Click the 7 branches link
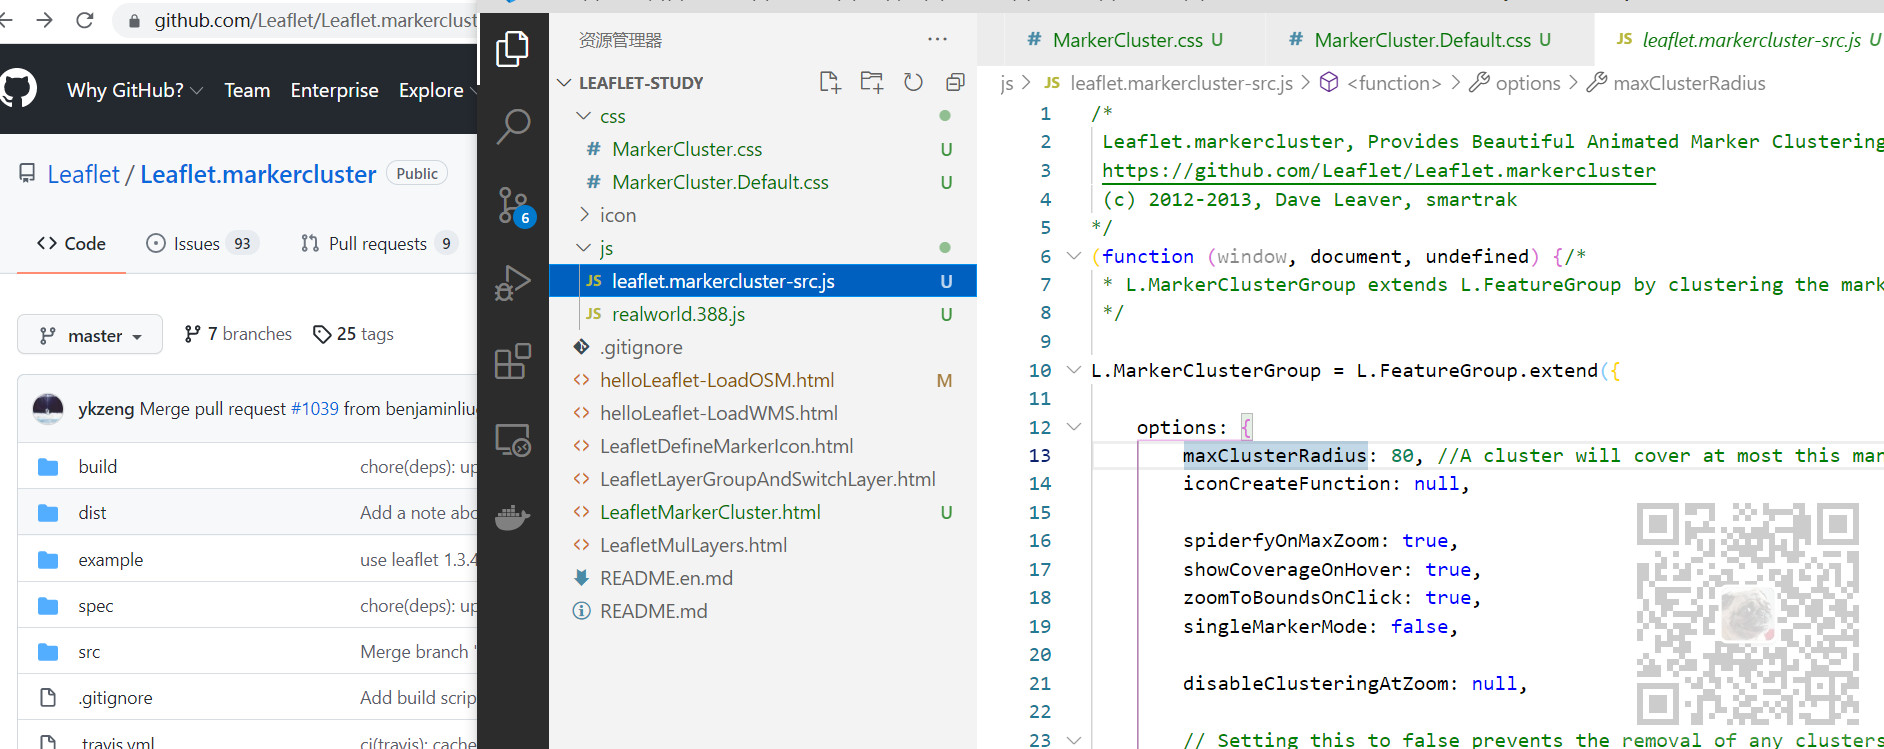 pos(238,333)
